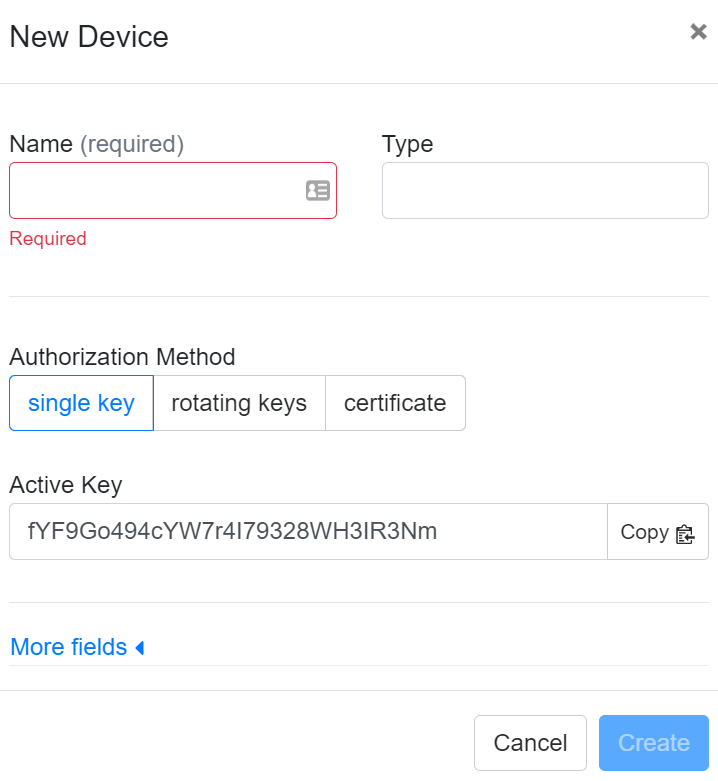Switch to rotating keys authorization
Viewport: 718px width, 781px height.
(239, 403)
